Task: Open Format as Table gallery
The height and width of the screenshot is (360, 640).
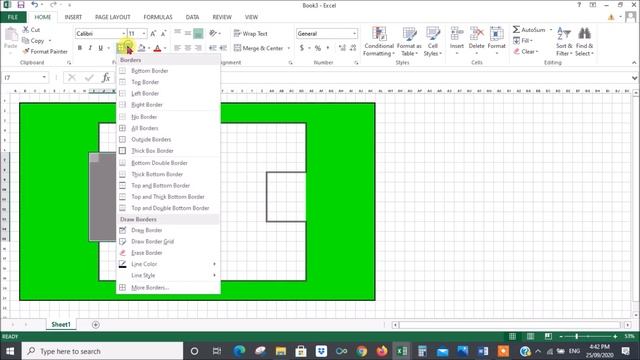Action: tap(409, 41)
